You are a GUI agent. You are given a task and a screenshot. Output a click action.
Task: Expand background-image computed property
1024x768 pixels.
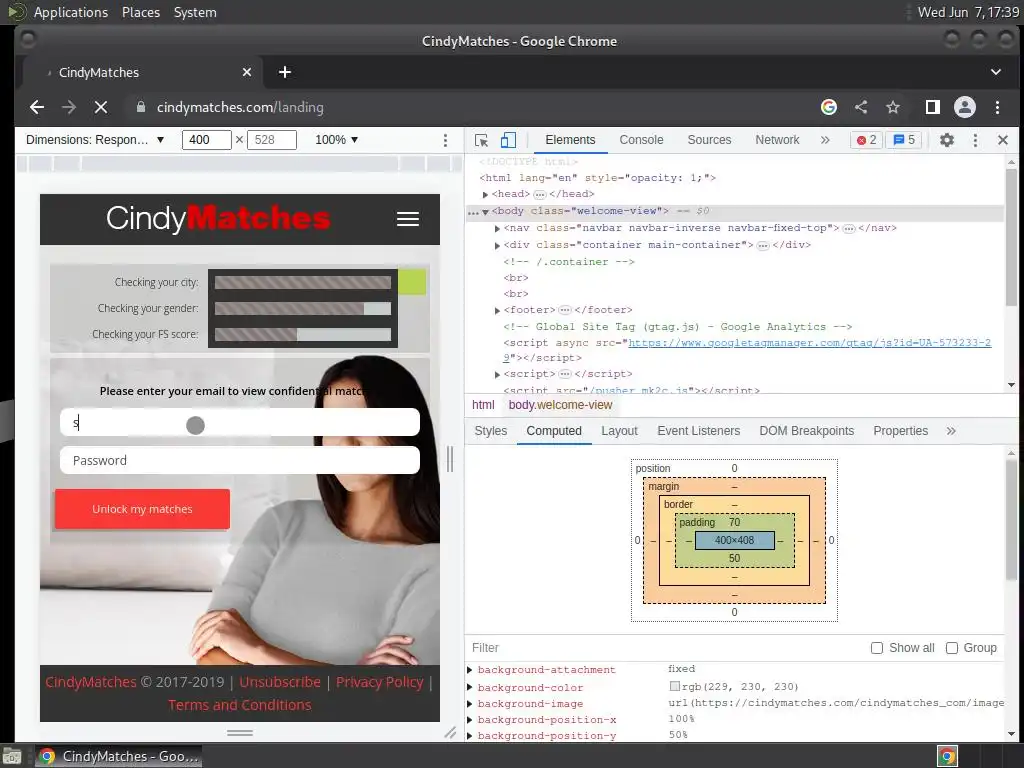tap(470, 703)
